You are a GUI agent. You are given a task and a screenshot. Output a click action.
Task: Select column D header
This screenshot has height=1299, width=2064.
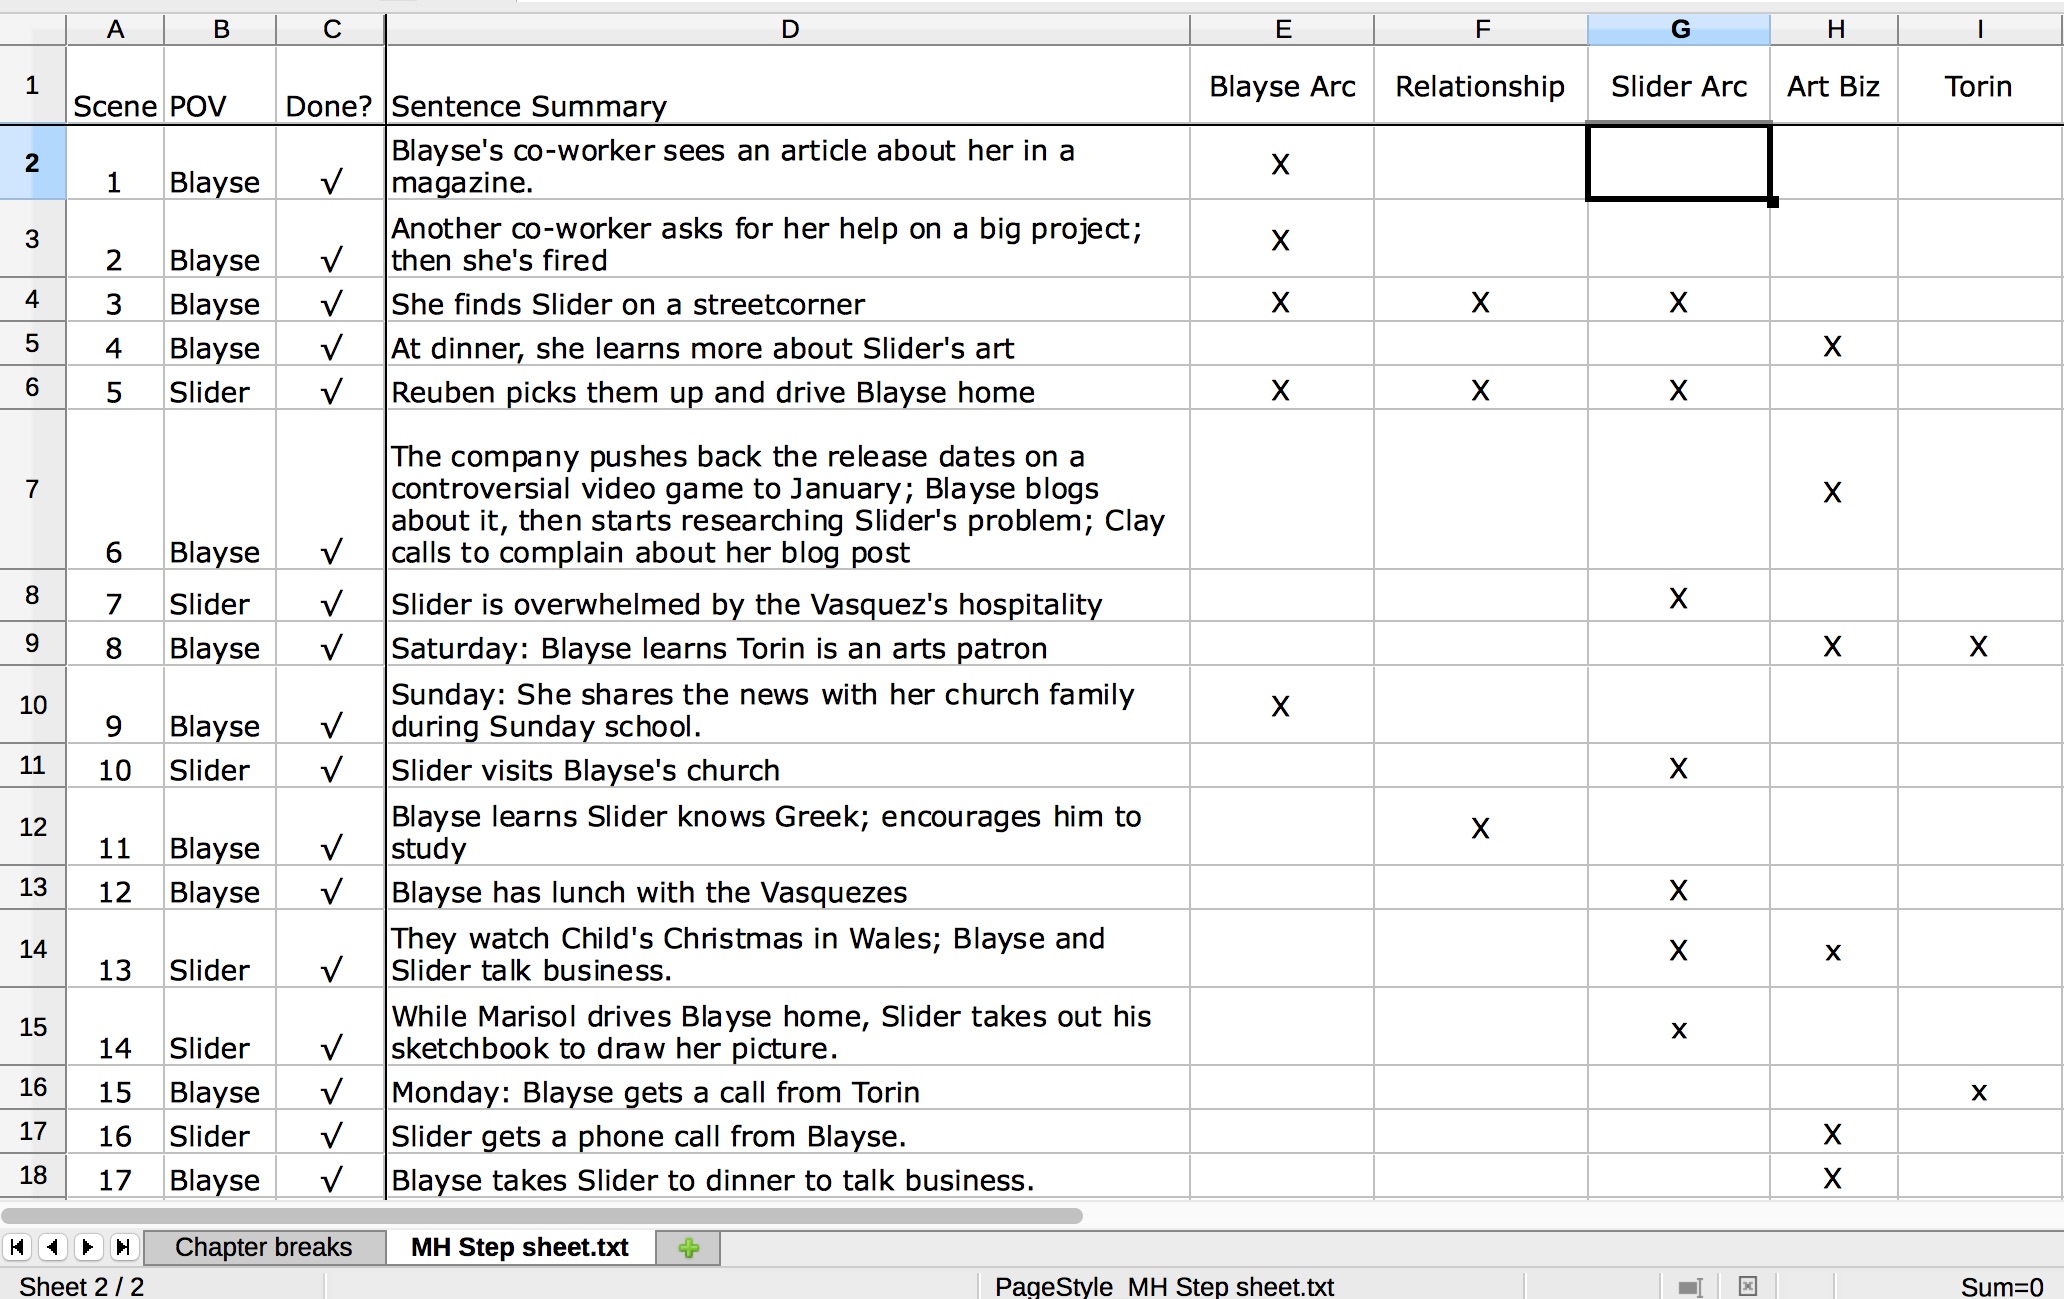click(789, 29)
